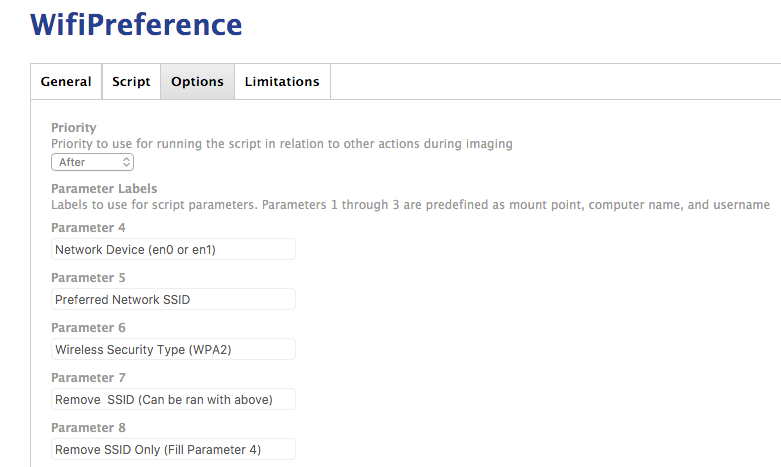Click the Parameter 4 label
Viewport: 781px width, 467px height.
tap(88, 228)
